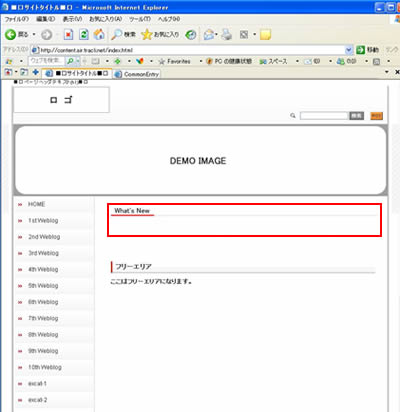400x412 pixels.
Task: Expand the address bar dropdown arrow
Action: click(x=349, y=50)
